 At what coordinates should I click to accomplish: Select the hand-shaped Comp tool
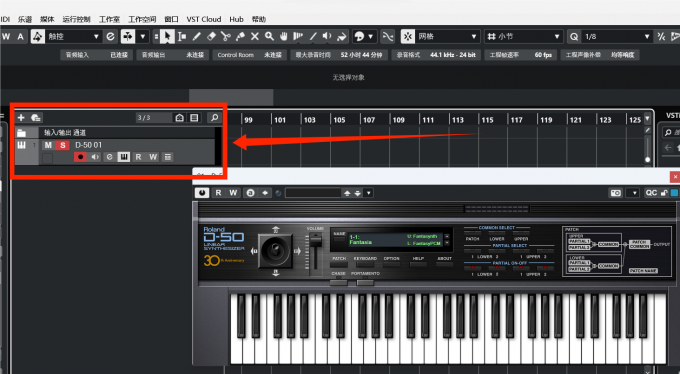284,36
